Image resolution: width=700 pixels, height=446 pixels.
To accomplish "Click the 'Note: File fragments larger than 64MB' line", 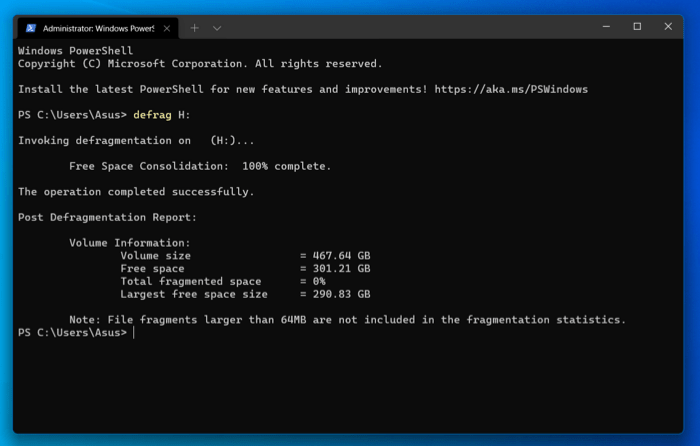I will pos(347,320).
